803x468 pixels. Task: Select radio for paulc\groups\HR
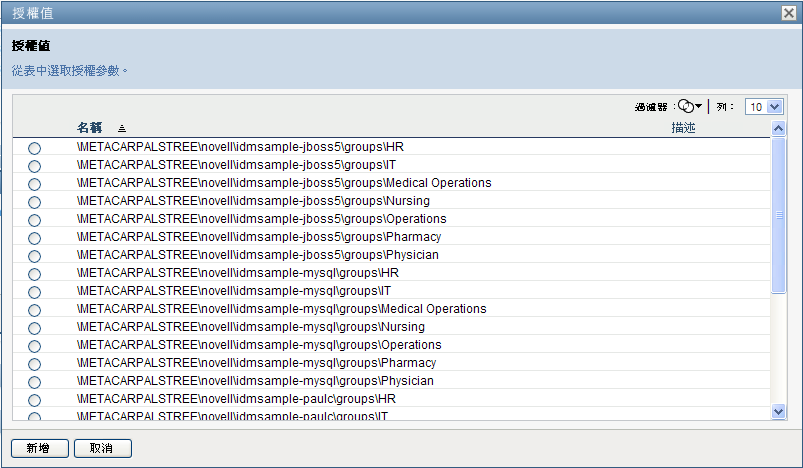[34, 400]
